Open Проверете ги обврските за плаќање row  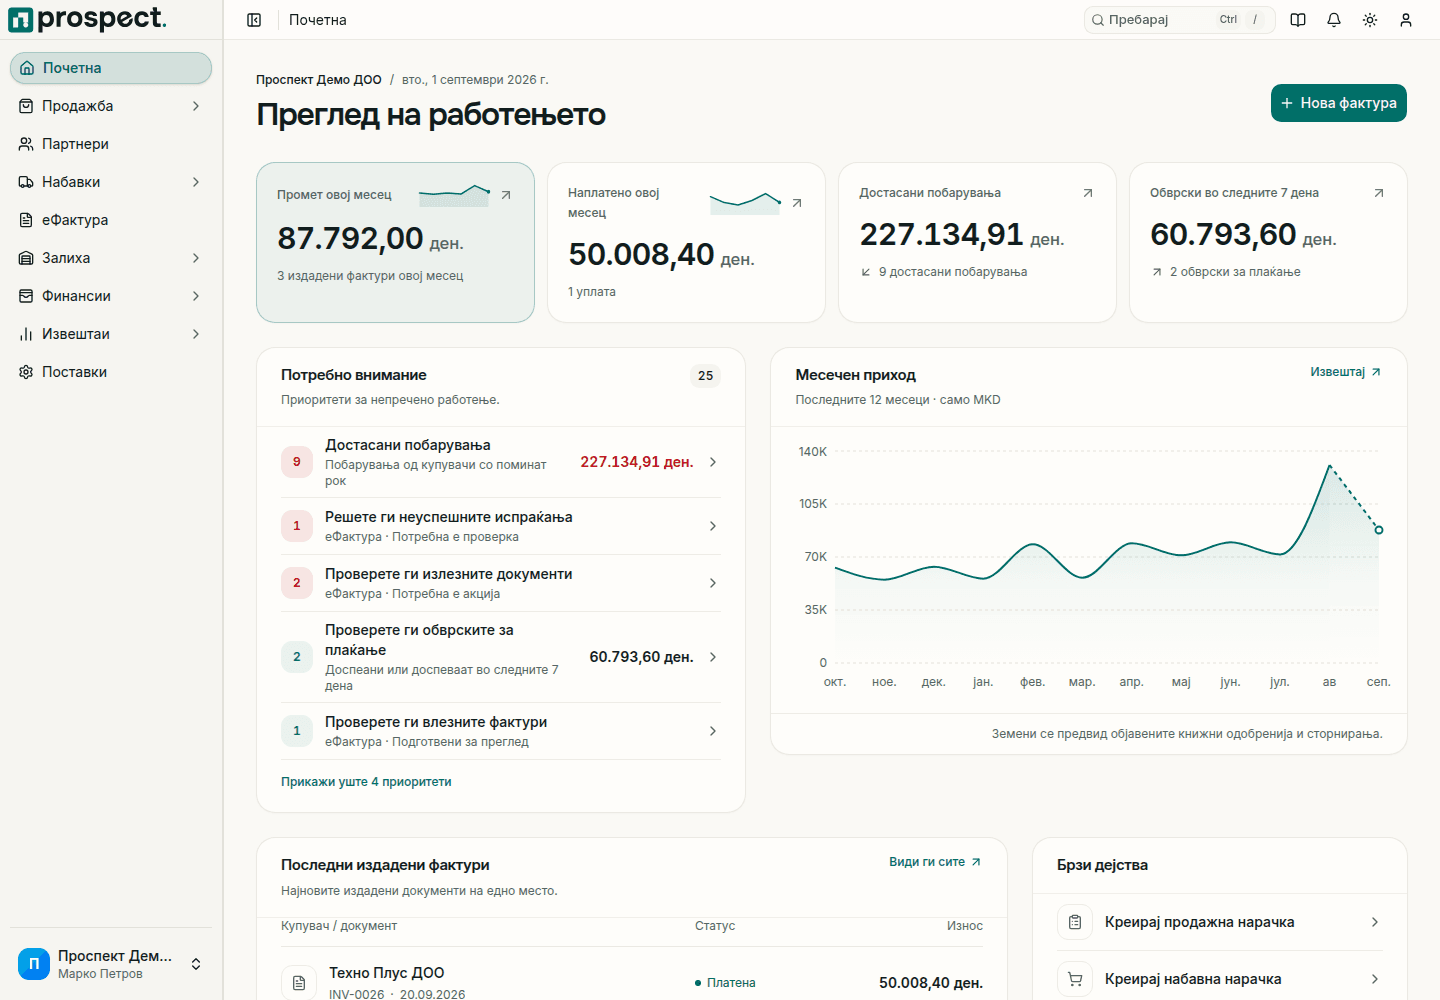click(501, 657)
